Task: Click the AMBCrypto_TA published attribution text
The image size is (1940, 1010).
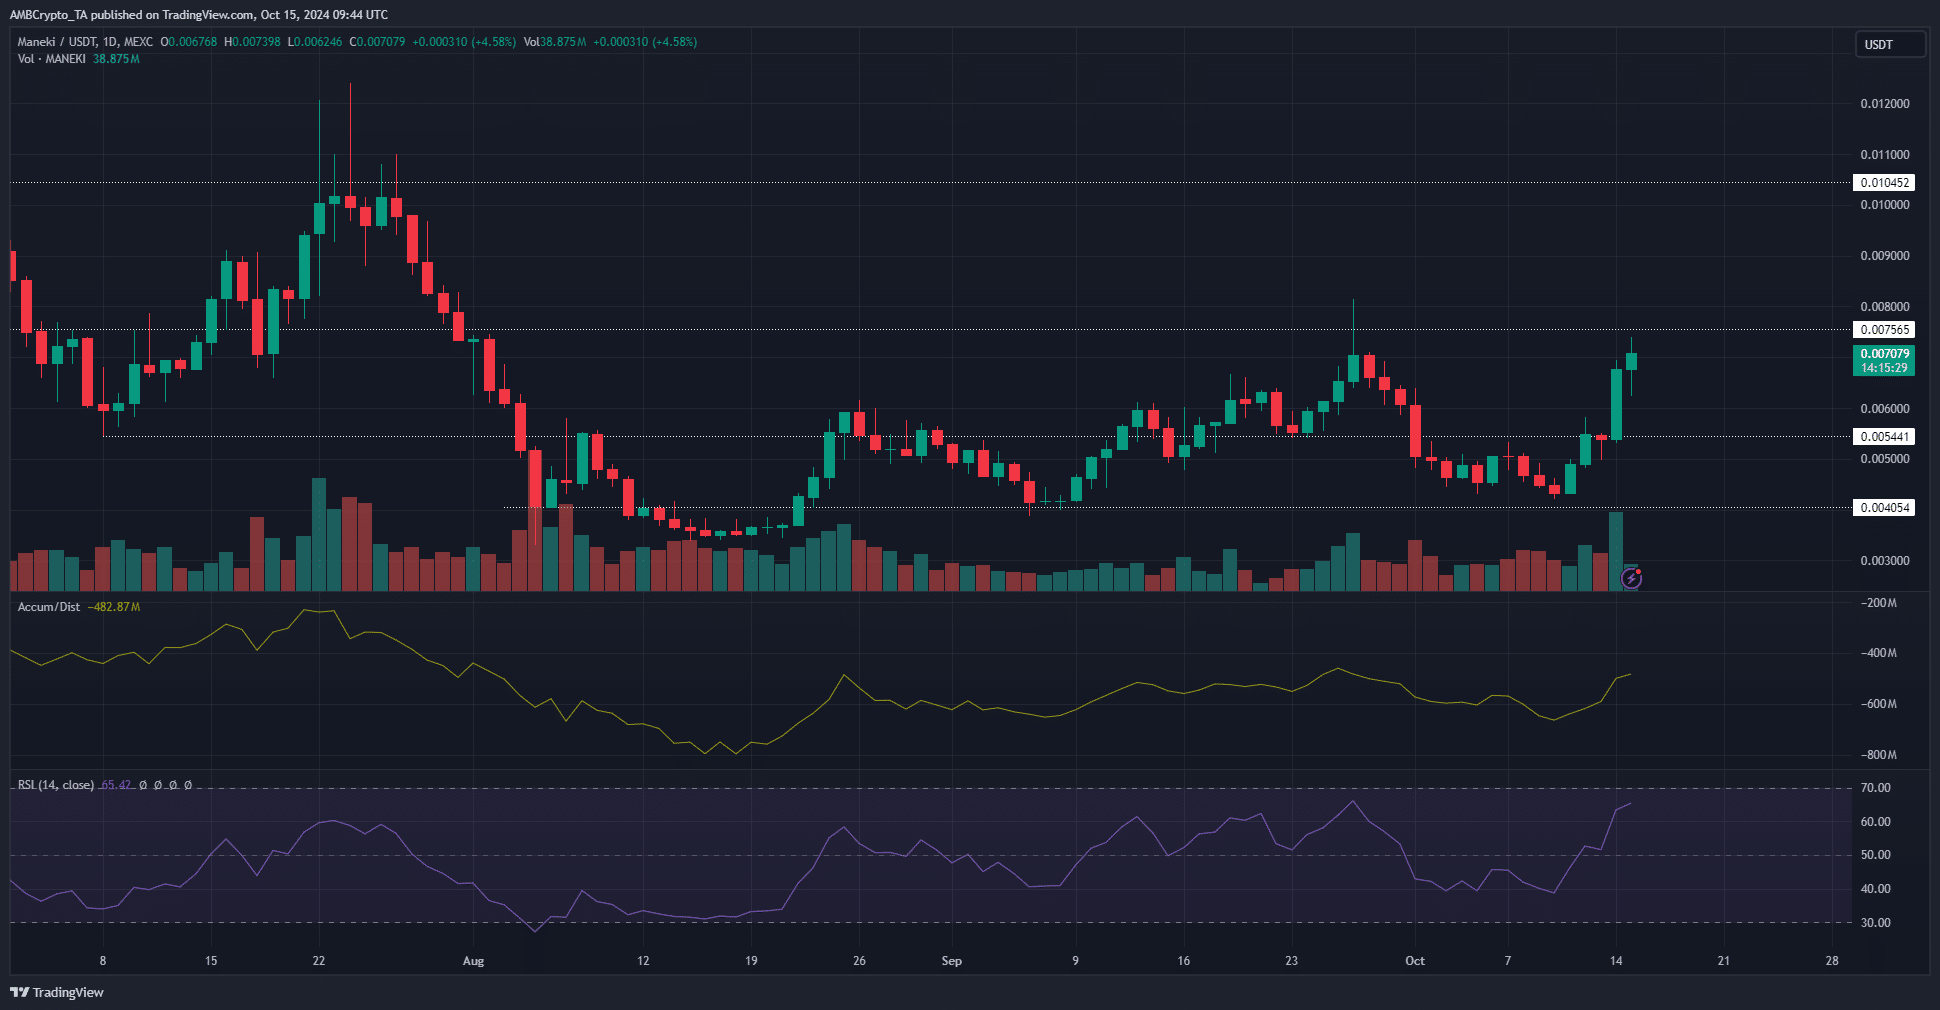Action: click(x=198, y=15)
